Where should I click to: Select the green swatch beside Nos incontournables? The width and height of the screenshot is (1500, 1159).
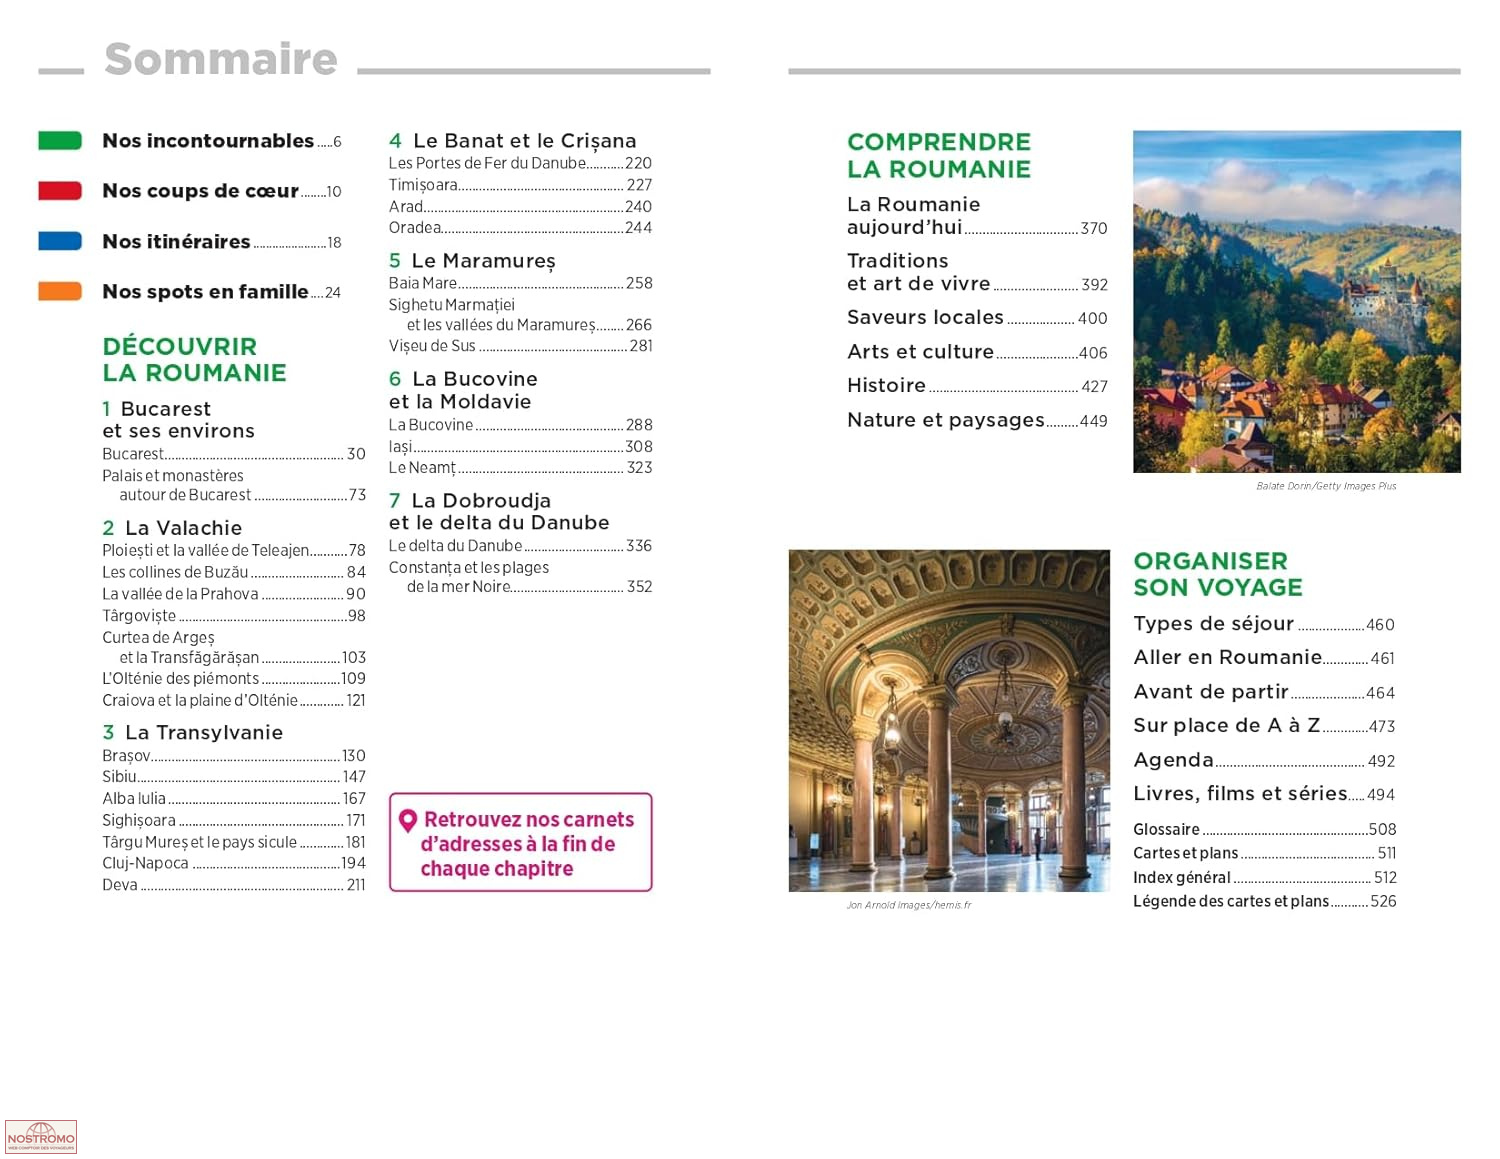pyautogui.click(x=60, y=141)
